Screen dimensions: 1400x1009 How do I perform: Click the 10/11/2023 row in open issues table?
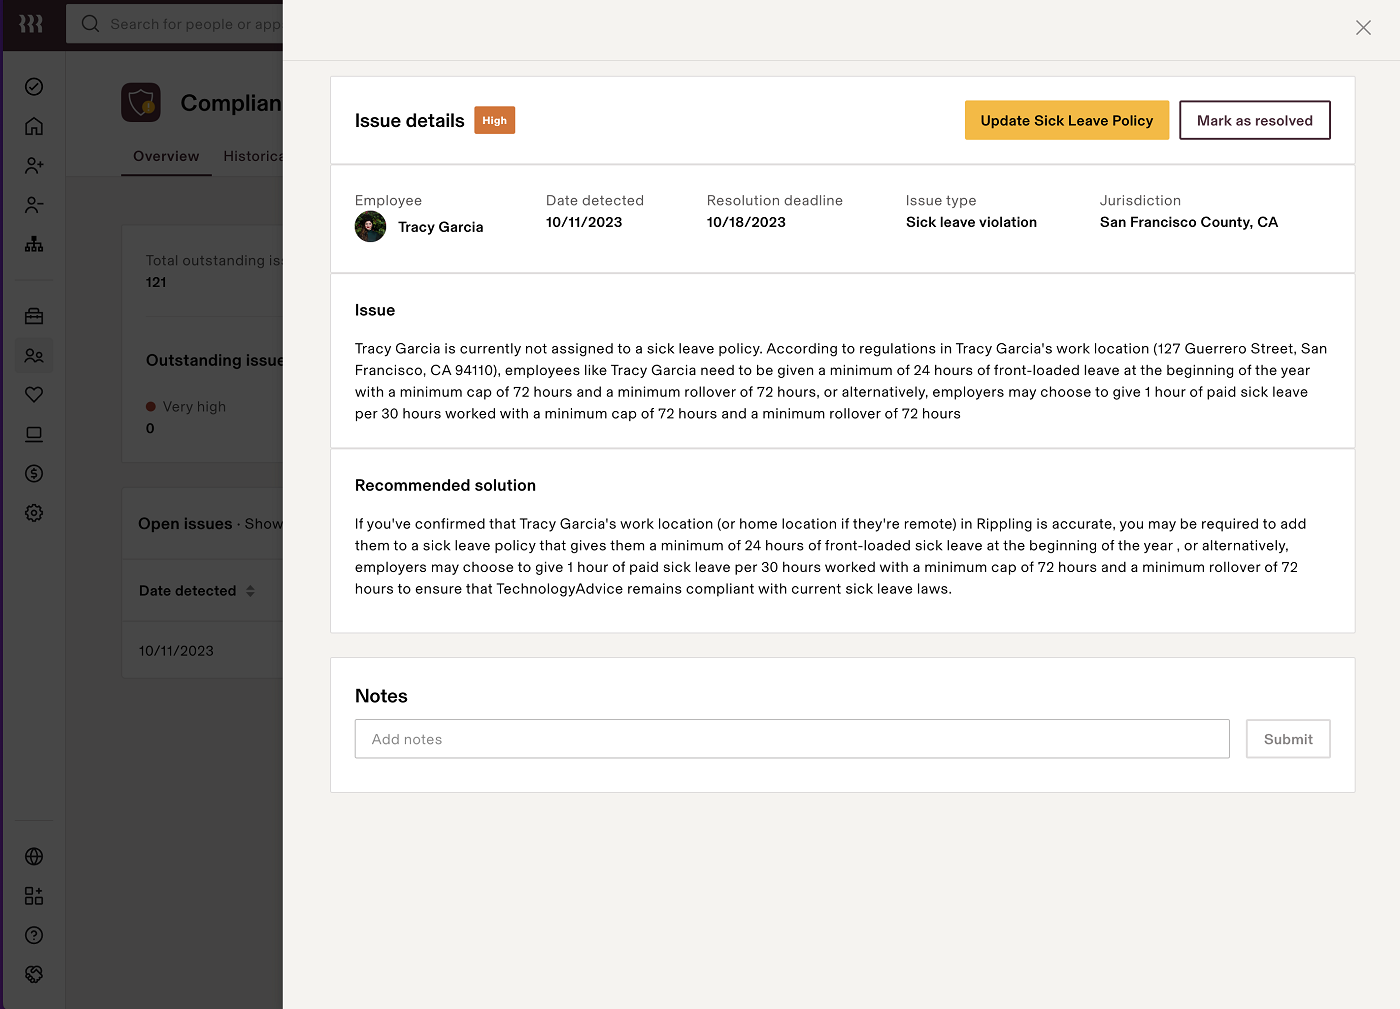202,650
